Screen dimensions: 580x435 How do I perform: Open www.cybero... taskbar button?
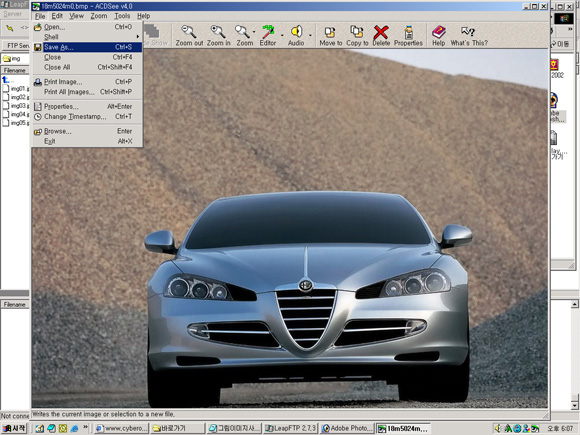(x=122, y=428)
